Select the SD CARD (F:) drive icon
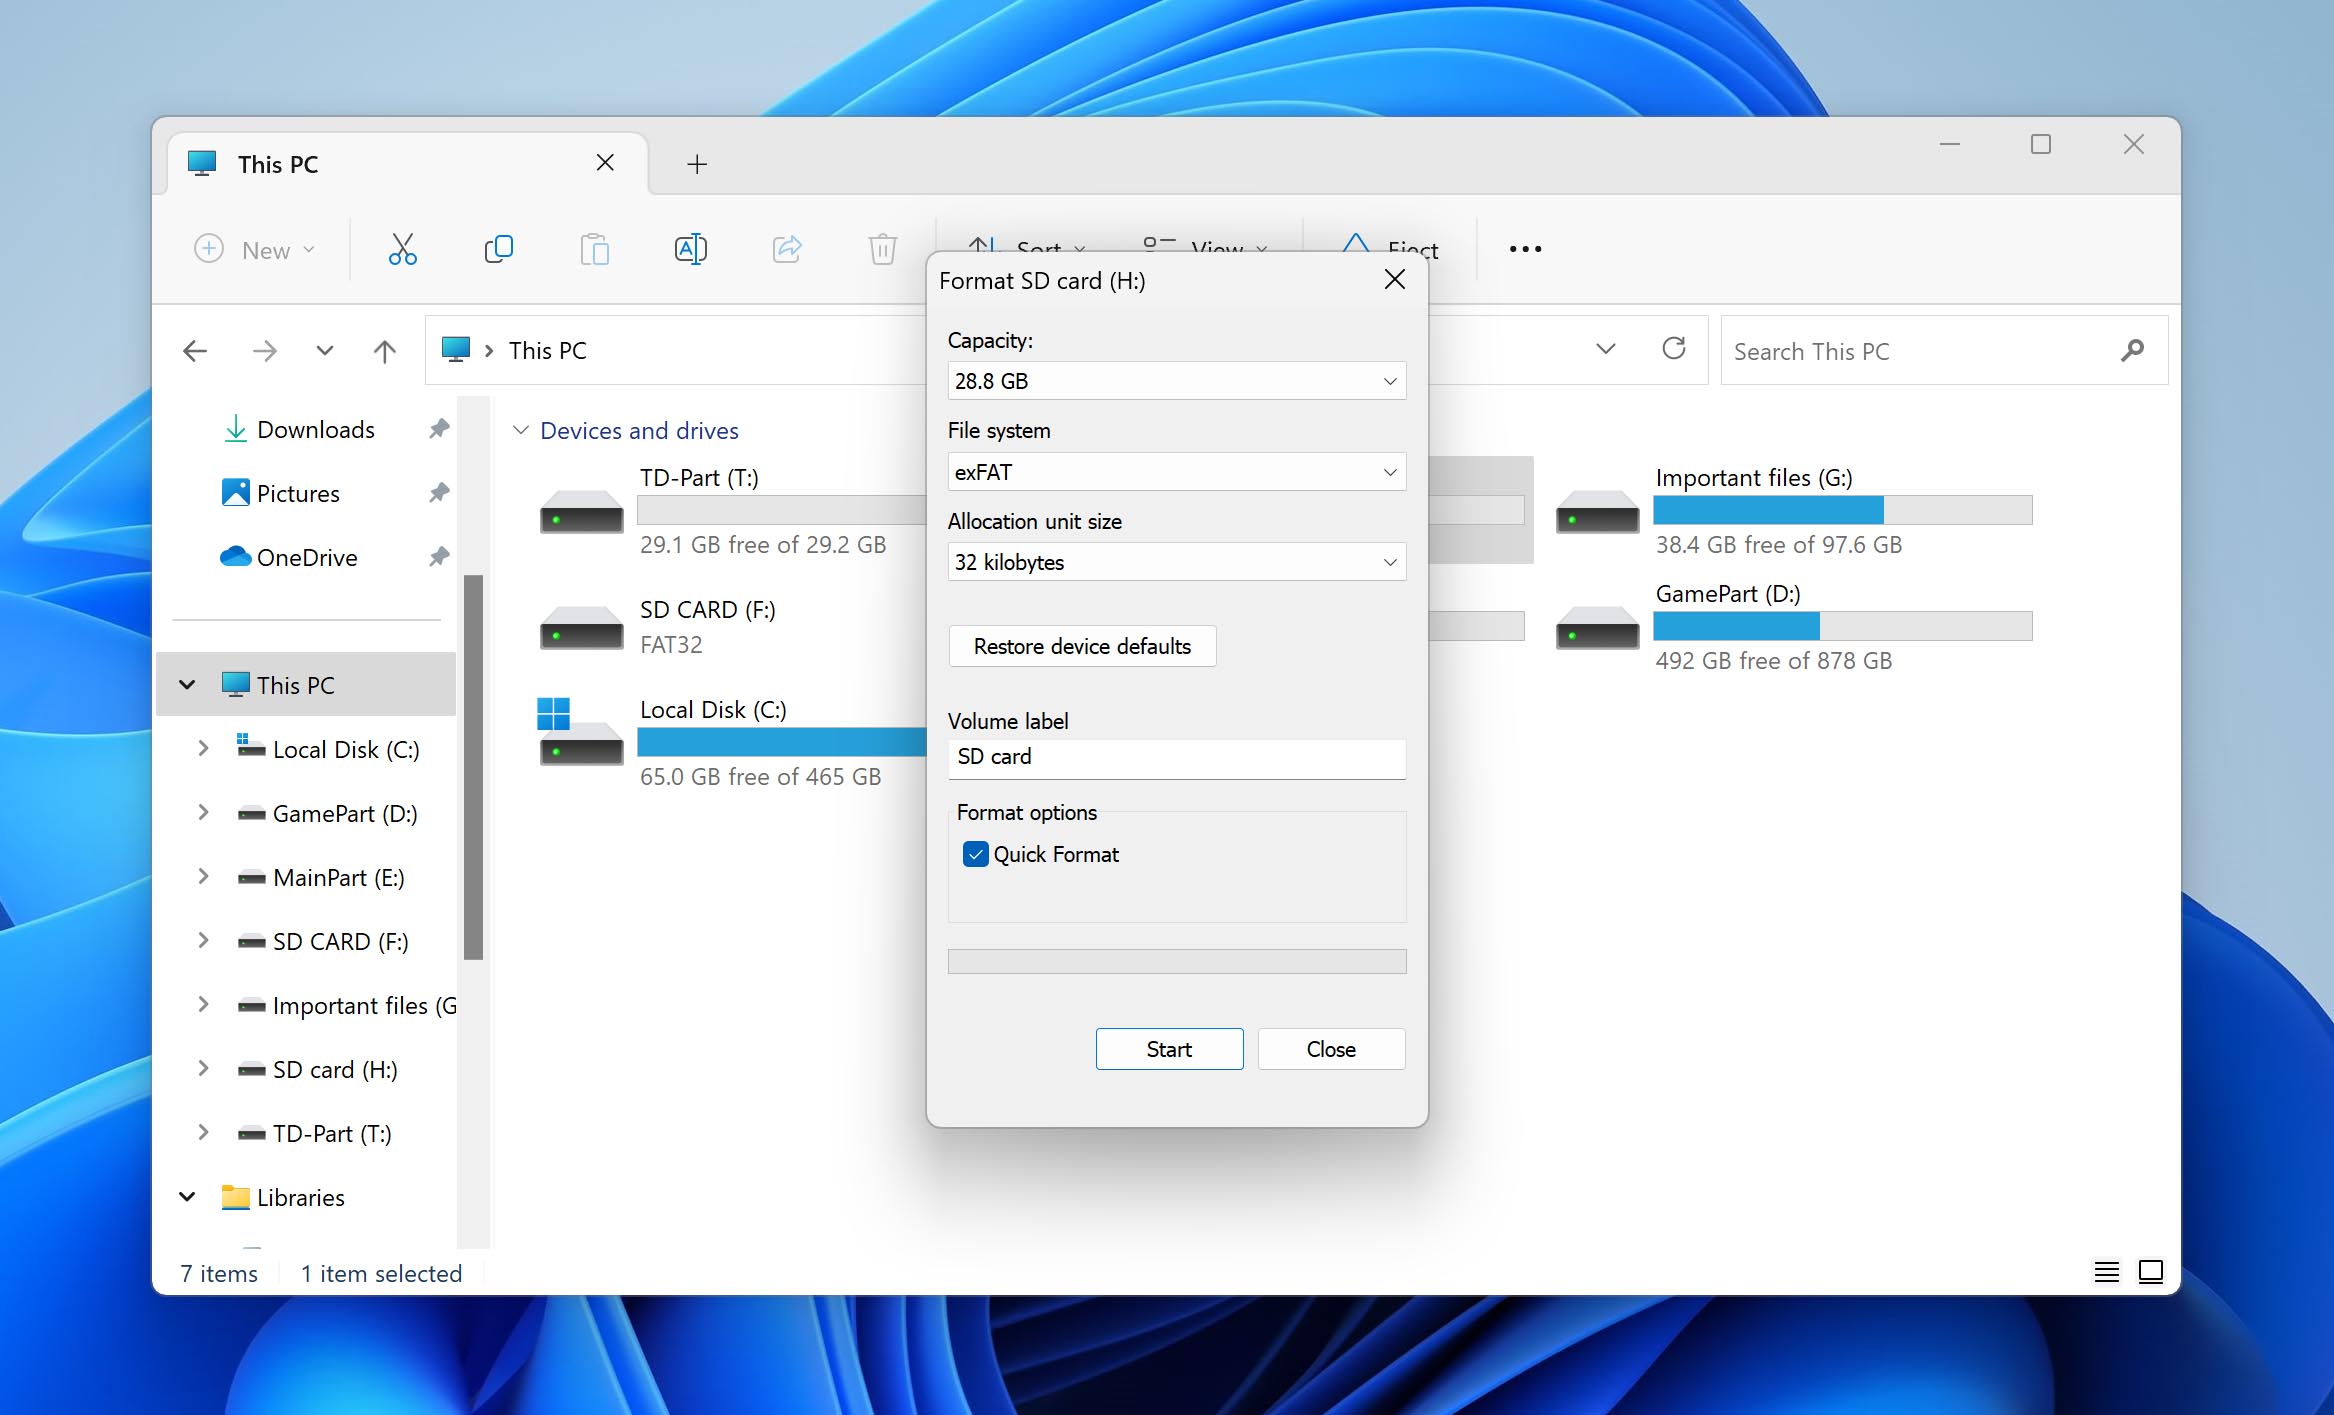The height and width of the screenshot is (1415, 2334). [x=581, y=627]
